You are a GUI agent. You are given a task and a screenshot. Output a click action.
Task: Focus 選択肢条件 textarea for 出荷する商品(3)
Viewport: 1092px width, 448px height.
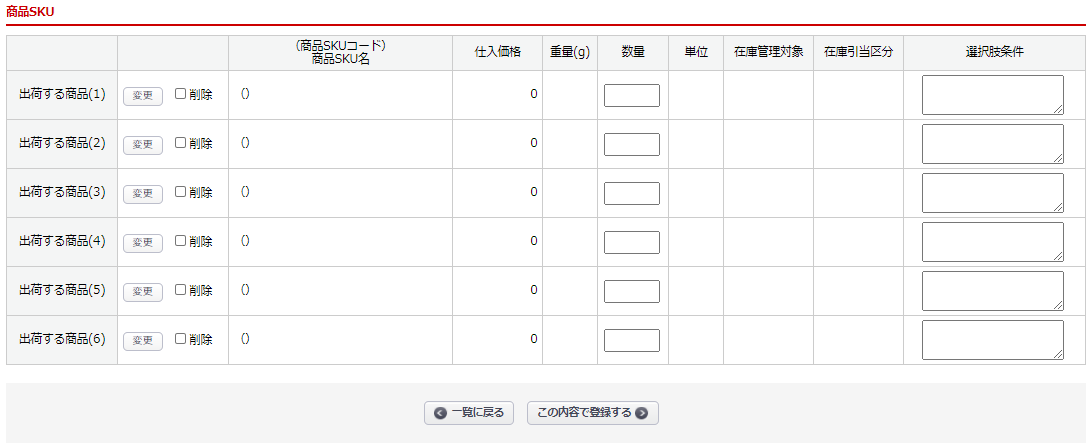point(992,193)
